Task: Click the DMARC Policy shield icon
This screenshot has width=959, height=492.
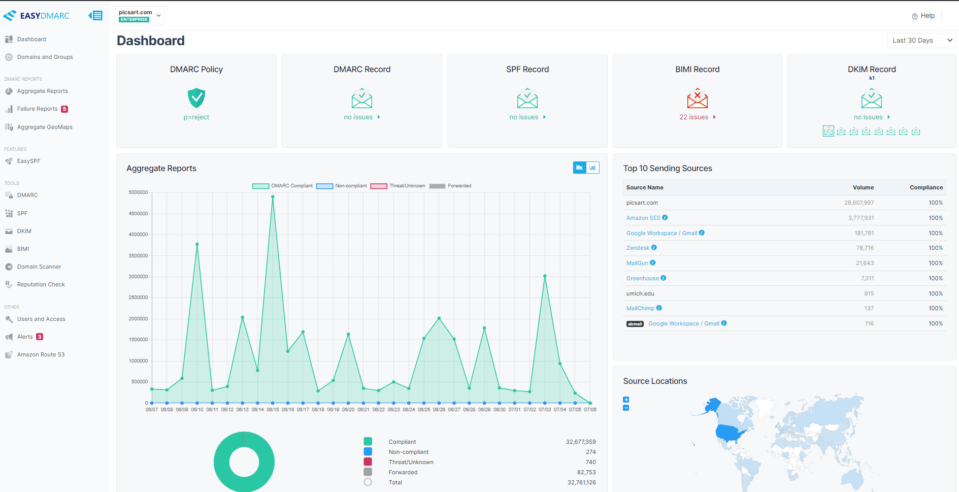Action: (196, 97)
